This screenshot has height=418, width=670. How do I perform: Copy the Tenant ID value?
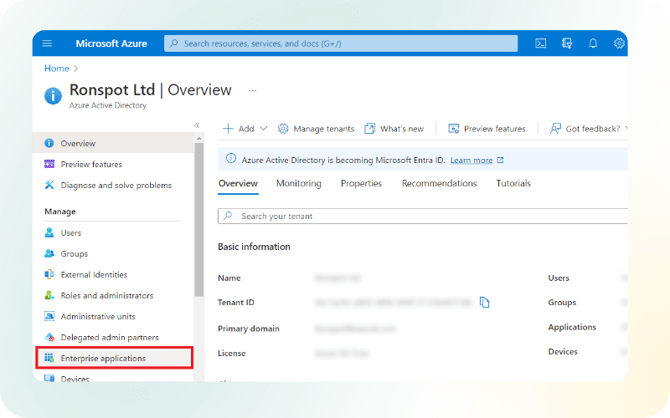[x=484, y=302]
